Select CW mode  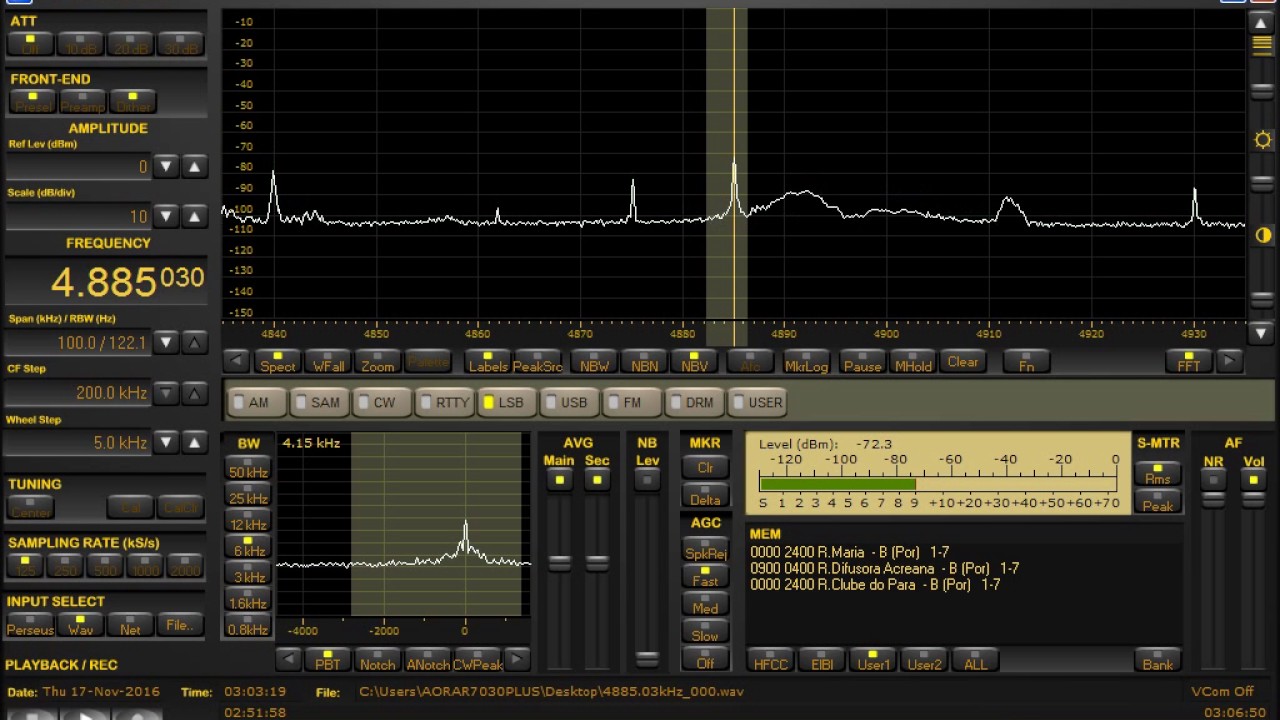(381, 403)
